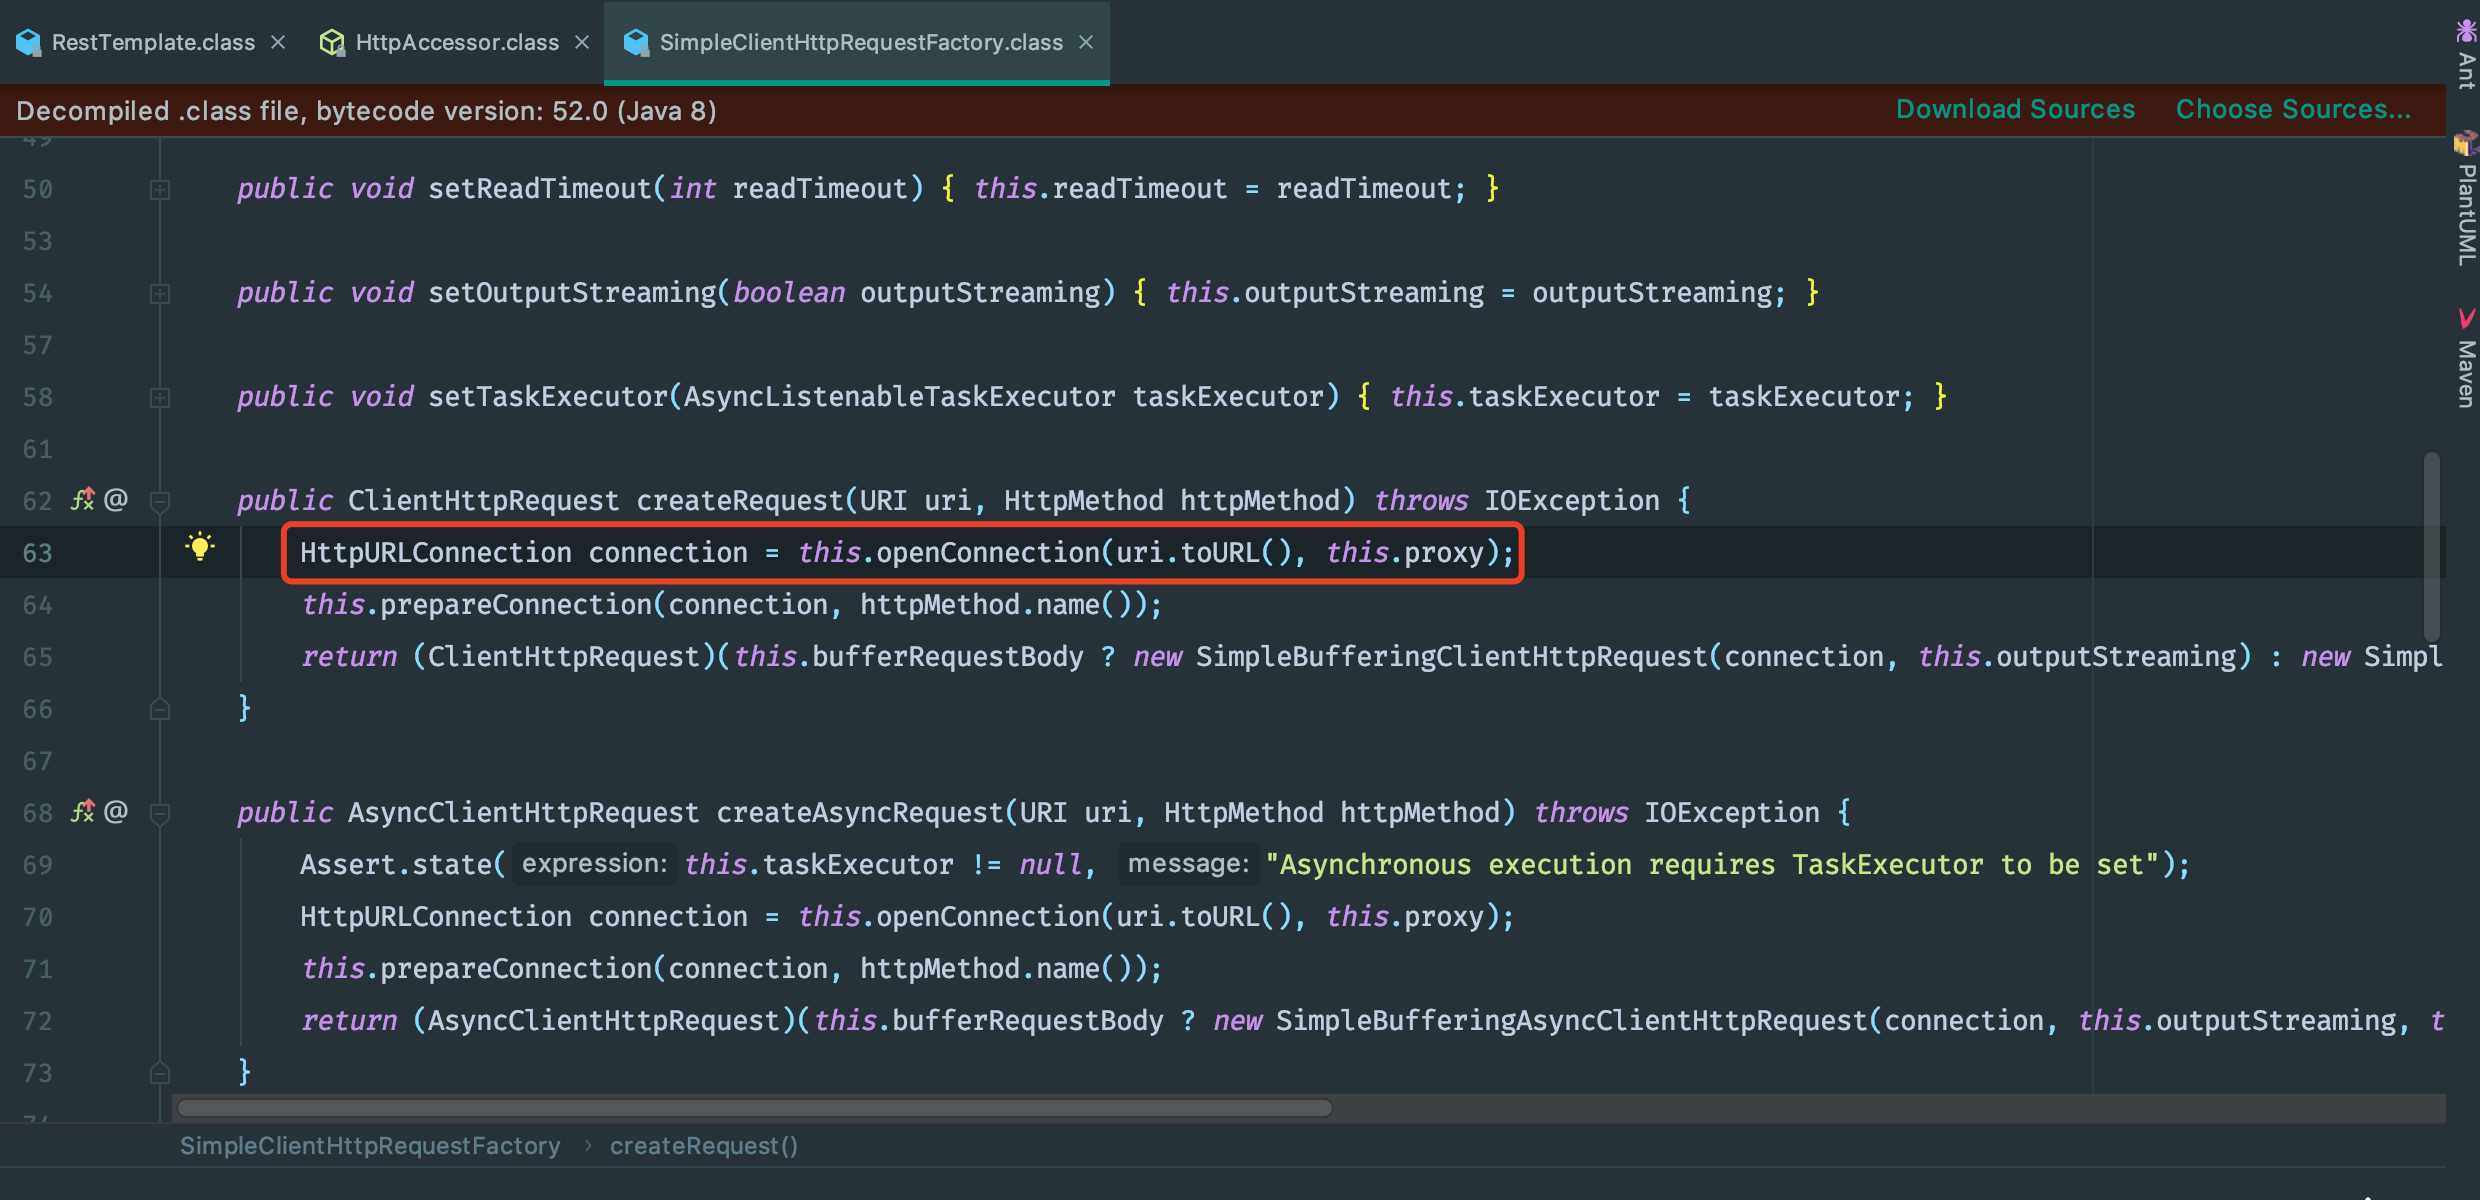Click the Download Sources link
2480x1200 pixels.
[2014, 109]
